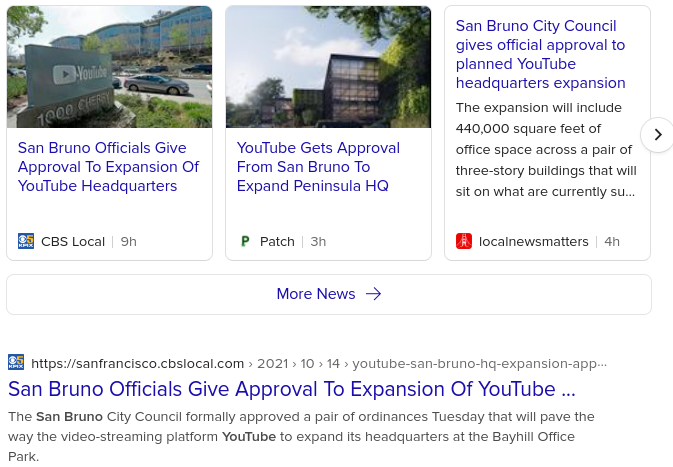This screenshot has height=467, width=673.
Task: Open the YouTube sign building thumbnail image
Action: pos(109,67)
